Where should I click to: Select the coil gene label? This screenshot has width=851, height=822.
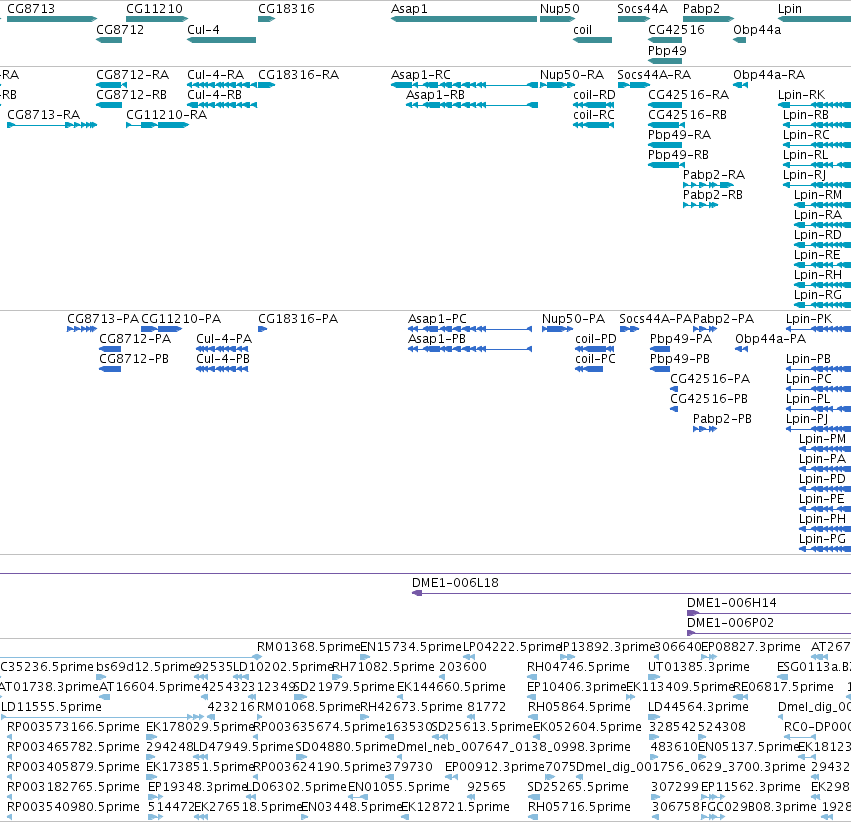tap(582, 30)
